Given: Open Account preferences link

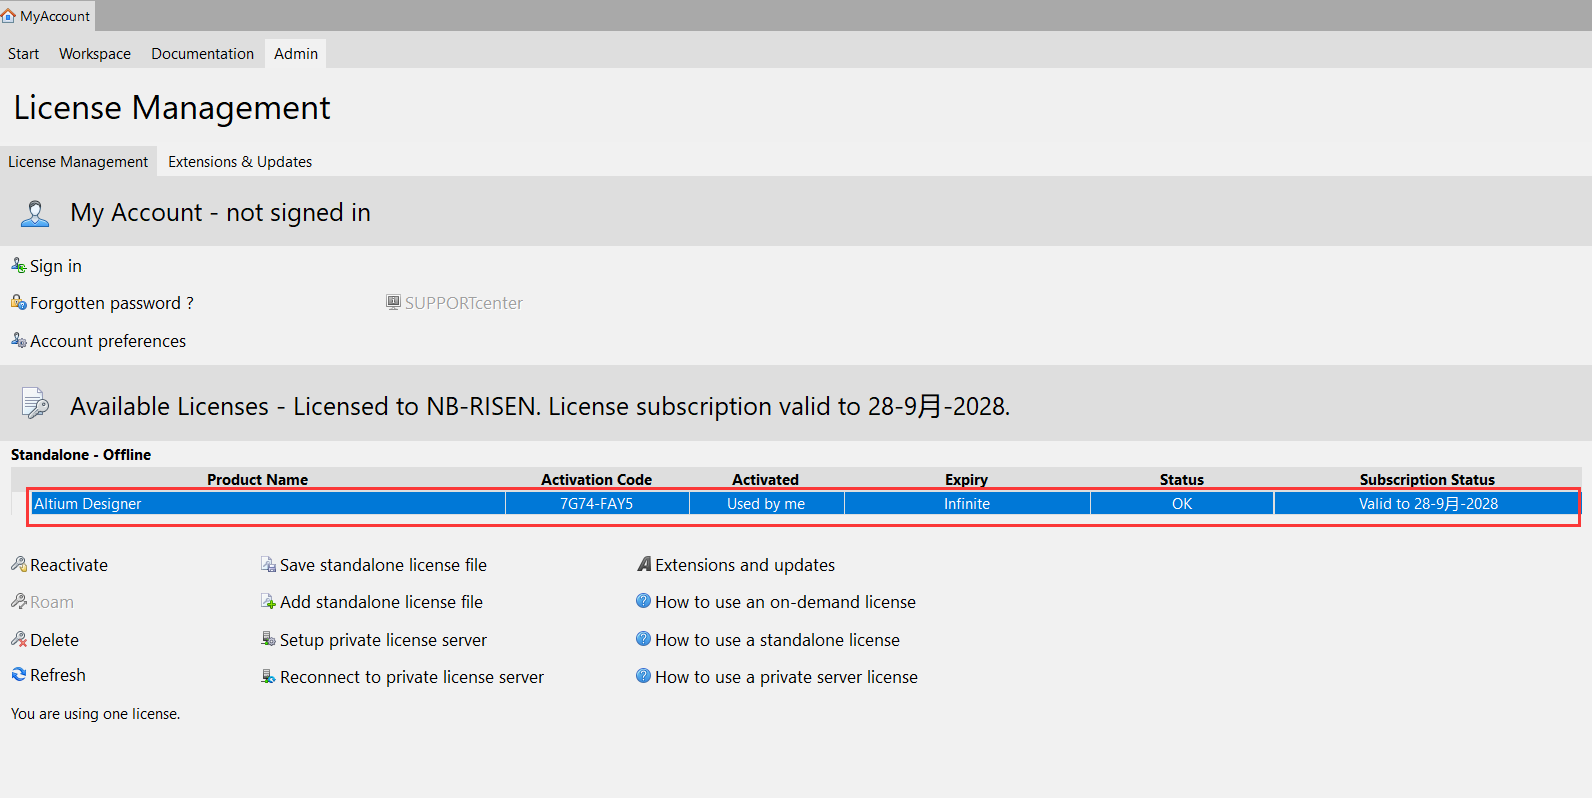Looking at the screenshot, I should pos(108,341).
